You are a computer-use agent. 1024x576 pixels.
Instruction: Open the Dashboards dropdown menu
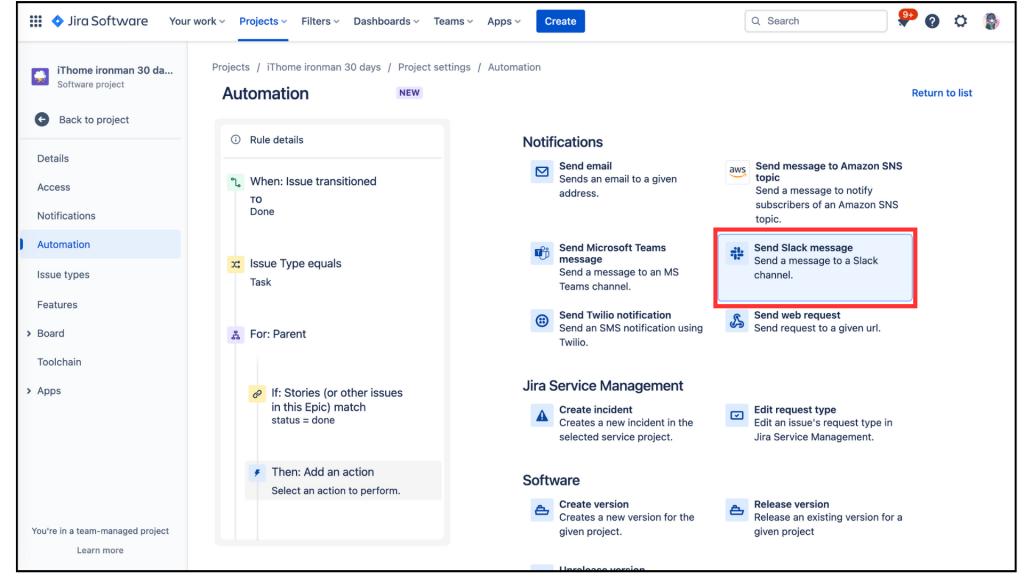tap(386, 21)
